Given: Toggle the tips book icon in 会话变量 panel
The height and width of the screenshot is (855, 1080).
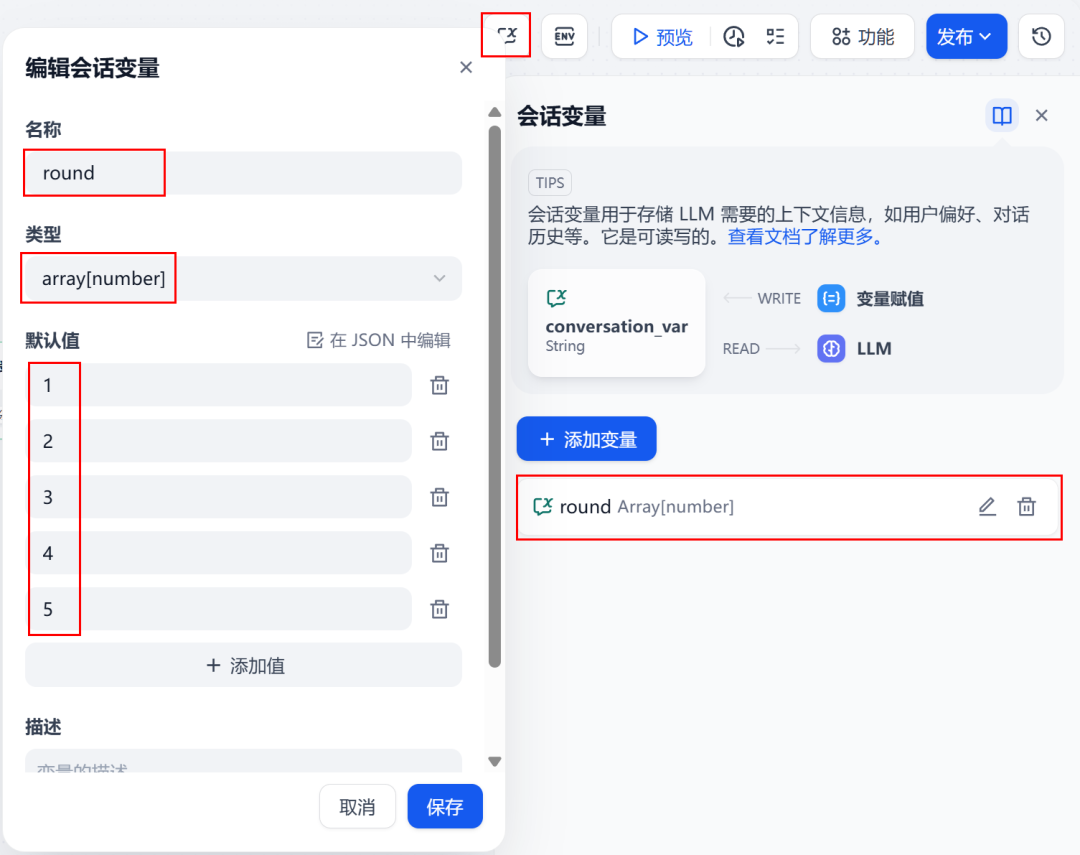Looking at the screenshot, I should [x=1002, y=115].
